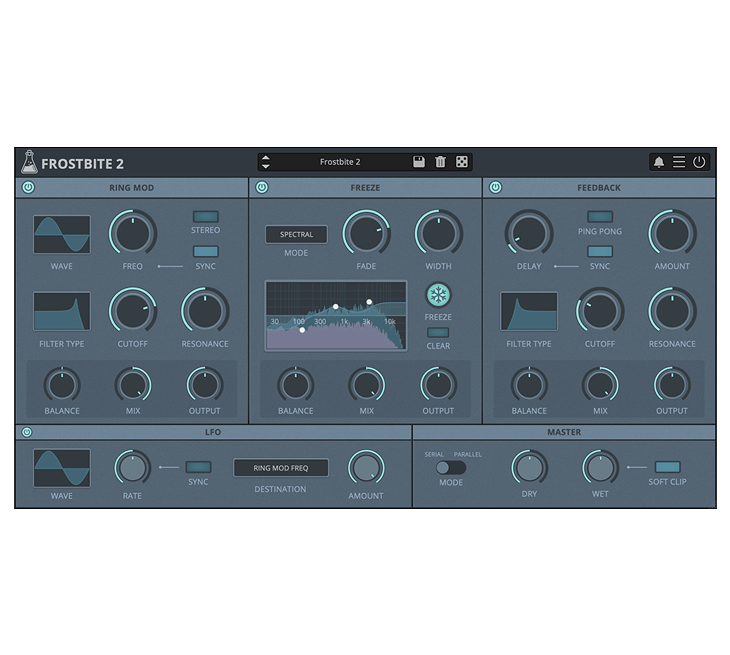Toggle Freeze section power button
The width and height of the screenshot is (730, 655).
[262, 187]
